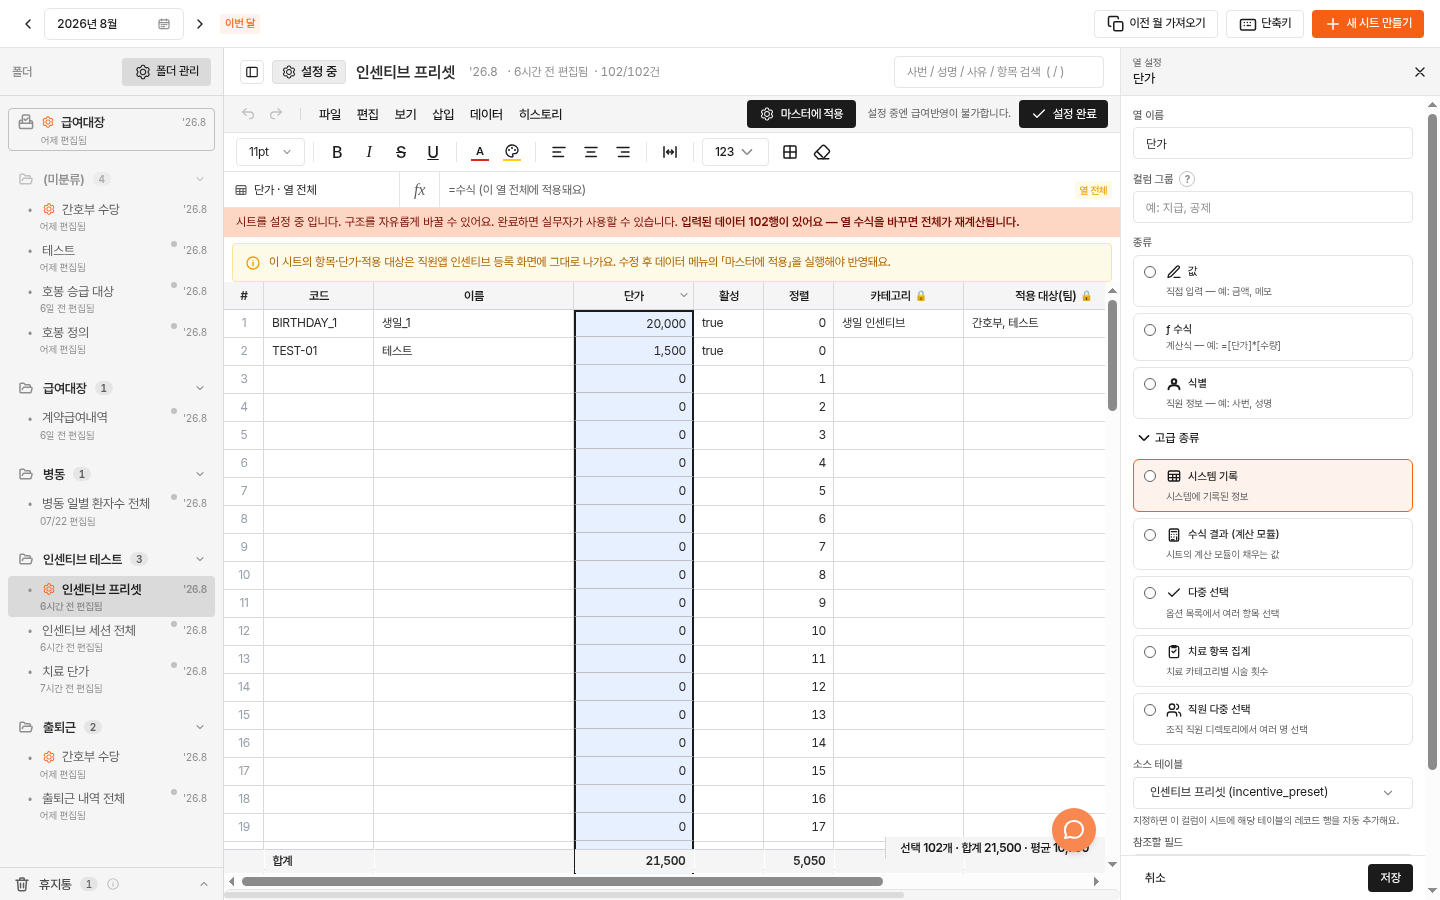The height and width of the screenshot is (900, 1440).
Task: Click the cell borders grid icon
Action: 790,152
